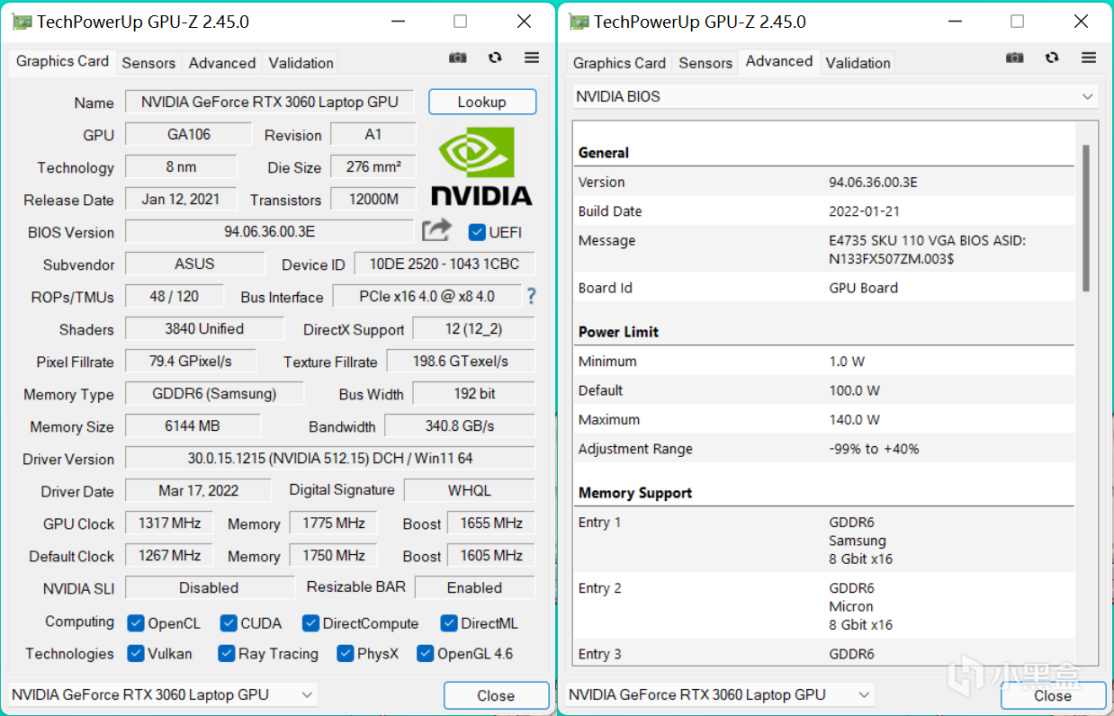Image resolution: width=1114 pixels, height=716 pixels.
Task: Click the Build Date row 2022-01-21
Action: (x=824, y=211)
